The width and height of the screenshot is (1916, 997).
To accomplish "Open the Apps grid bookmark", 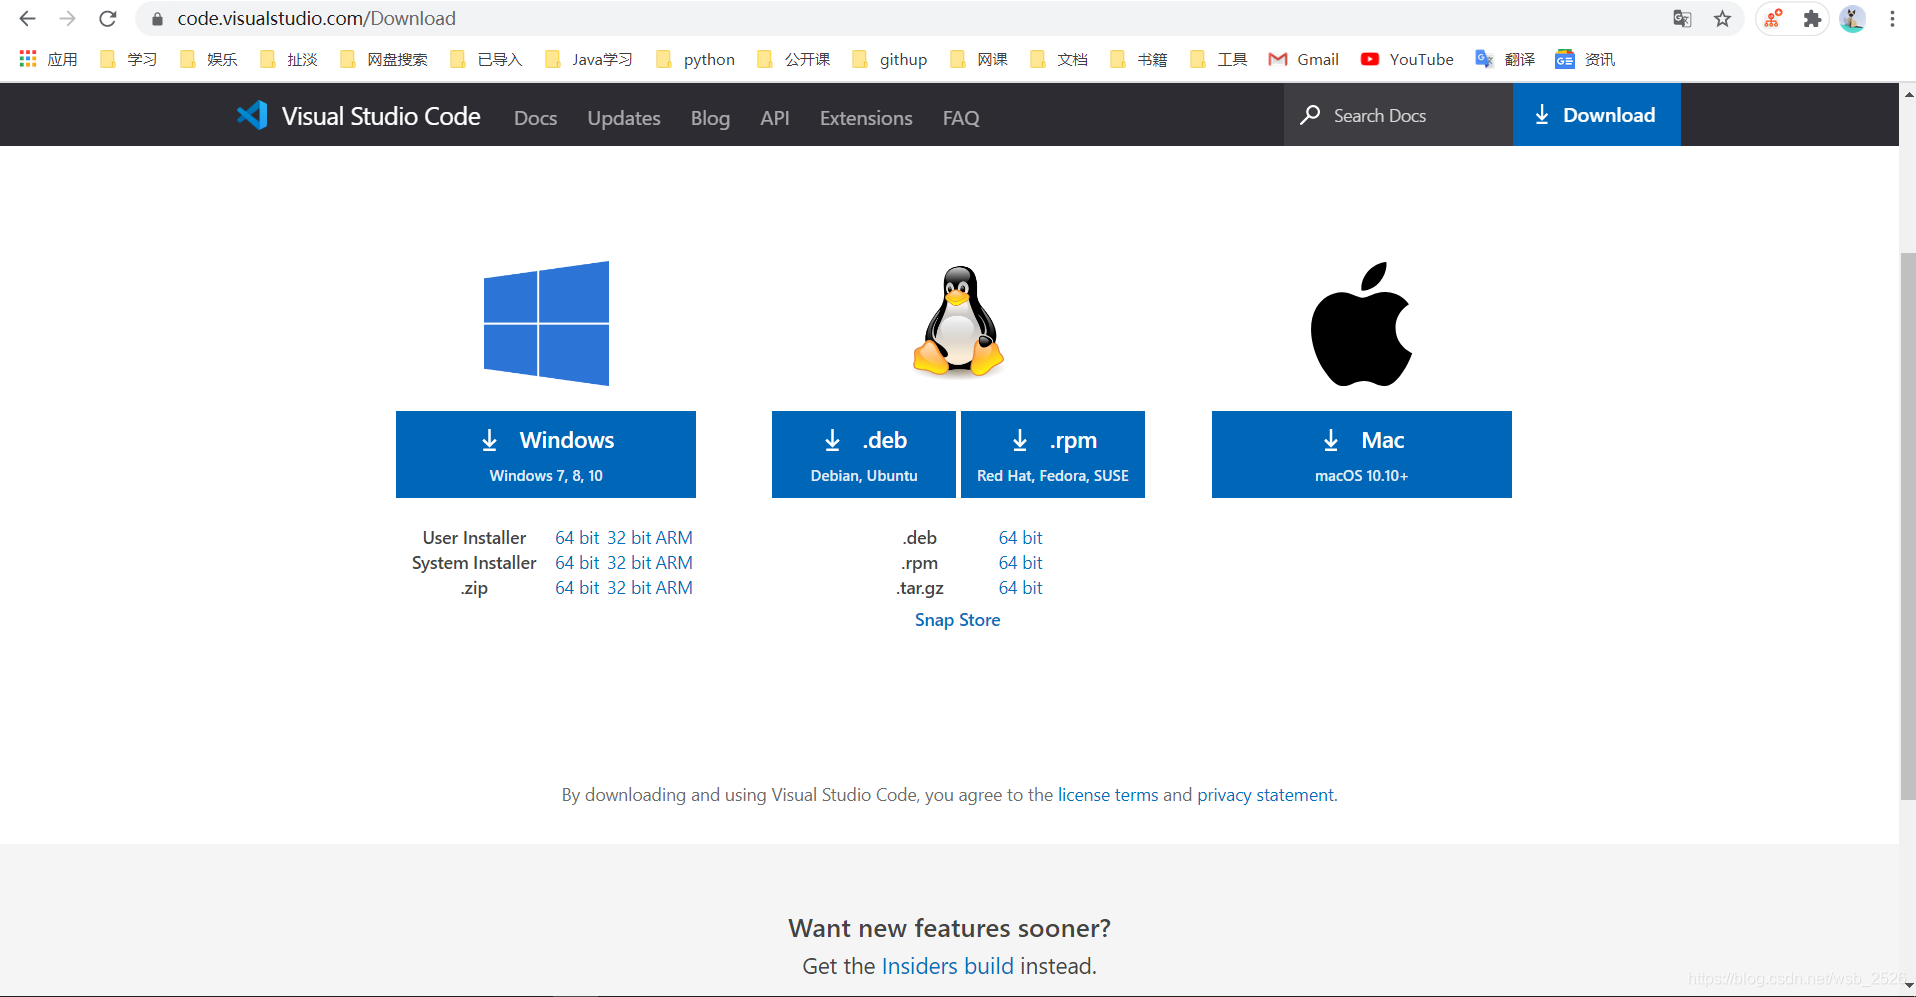I will (x=48, y=59).
